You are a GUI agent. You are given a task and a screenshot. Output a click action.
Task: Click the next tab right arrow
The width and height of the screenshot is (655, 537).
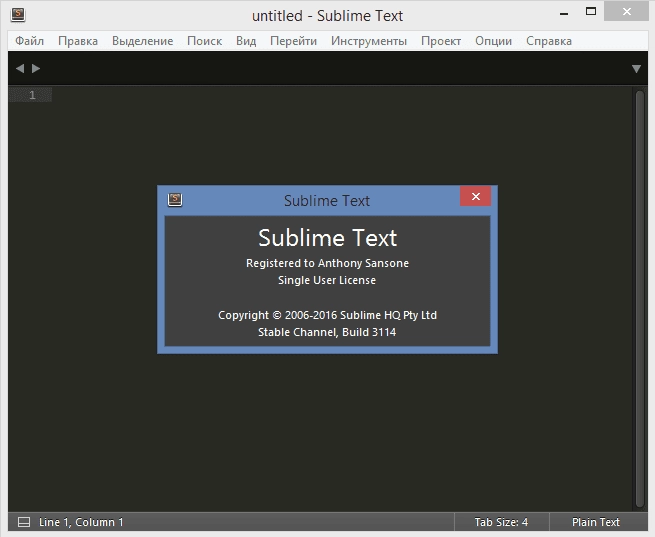click(x=36, y=68)
